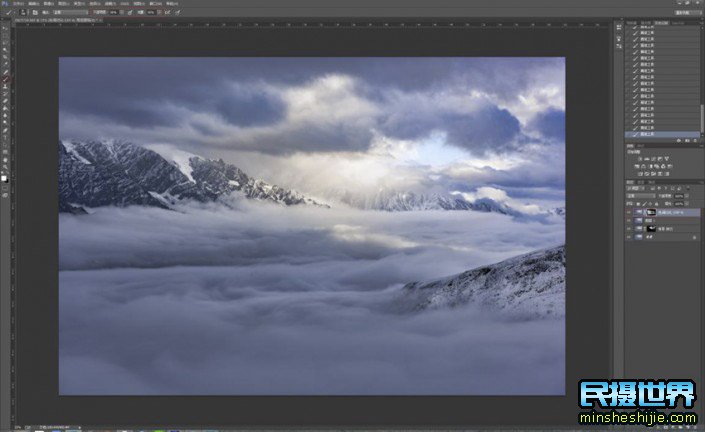Viewport: 705px width, 432px height.
Task: Open the 滤镜 (Filter) menu
Action: point(110,4)
